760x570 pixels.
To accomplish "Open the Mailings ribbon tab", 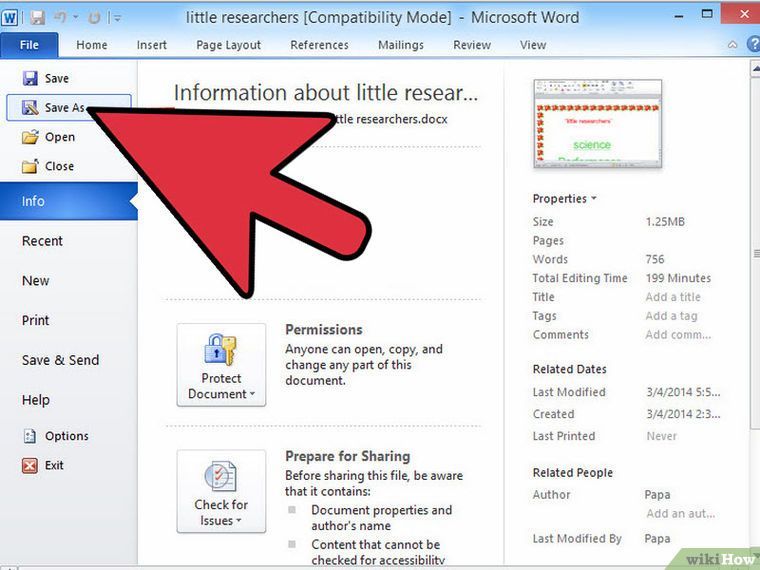I will click(x=401, y=45).
